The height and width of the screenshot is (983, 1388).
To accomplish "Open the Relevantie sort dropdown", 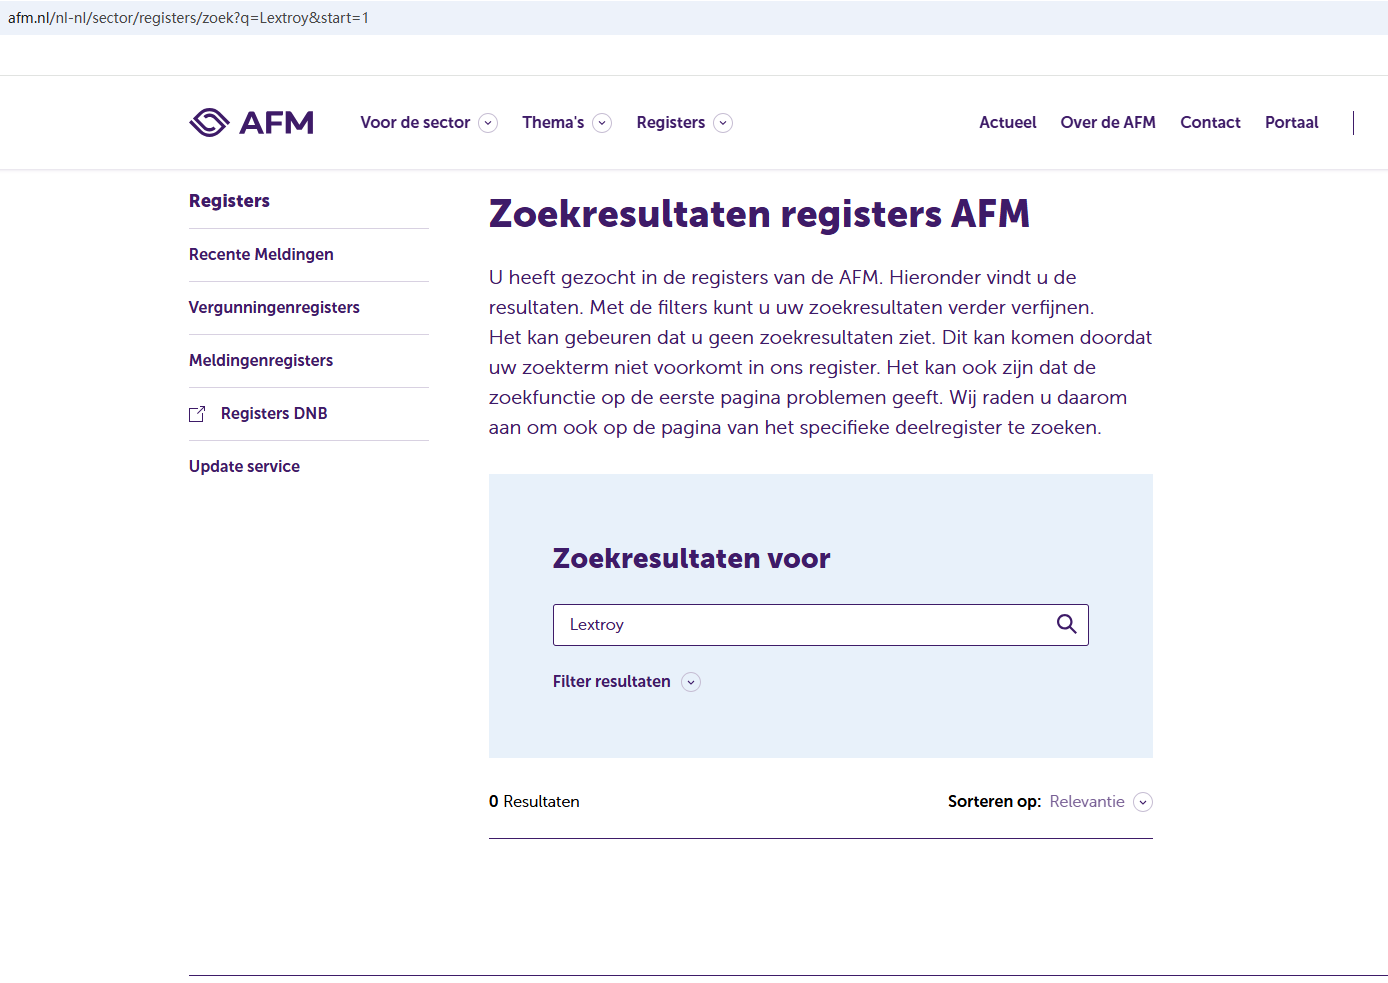I will (1143, 802).
